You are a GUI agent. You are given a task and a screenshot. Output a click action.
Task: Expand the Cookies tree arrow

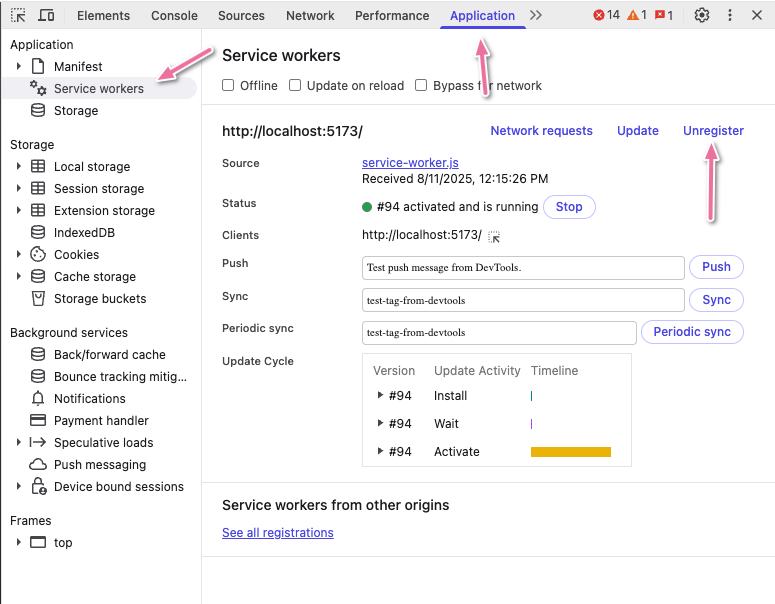[x=19, y=254]
